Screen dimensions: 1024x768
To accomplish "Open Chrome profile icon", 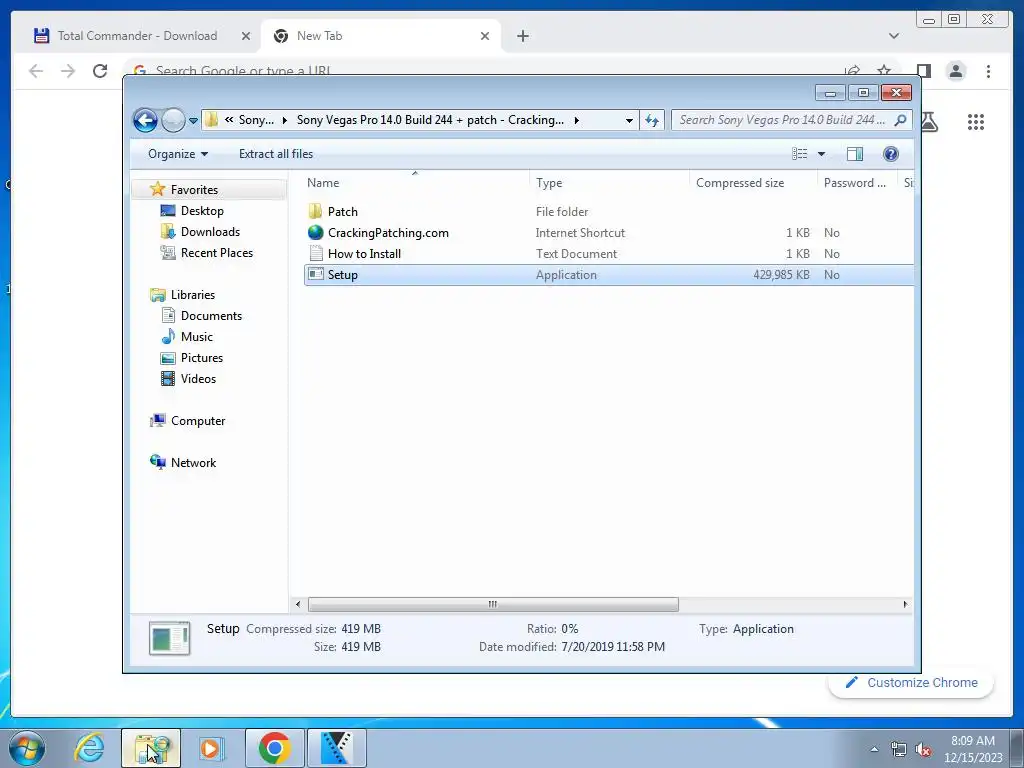I will pos(956,71).
